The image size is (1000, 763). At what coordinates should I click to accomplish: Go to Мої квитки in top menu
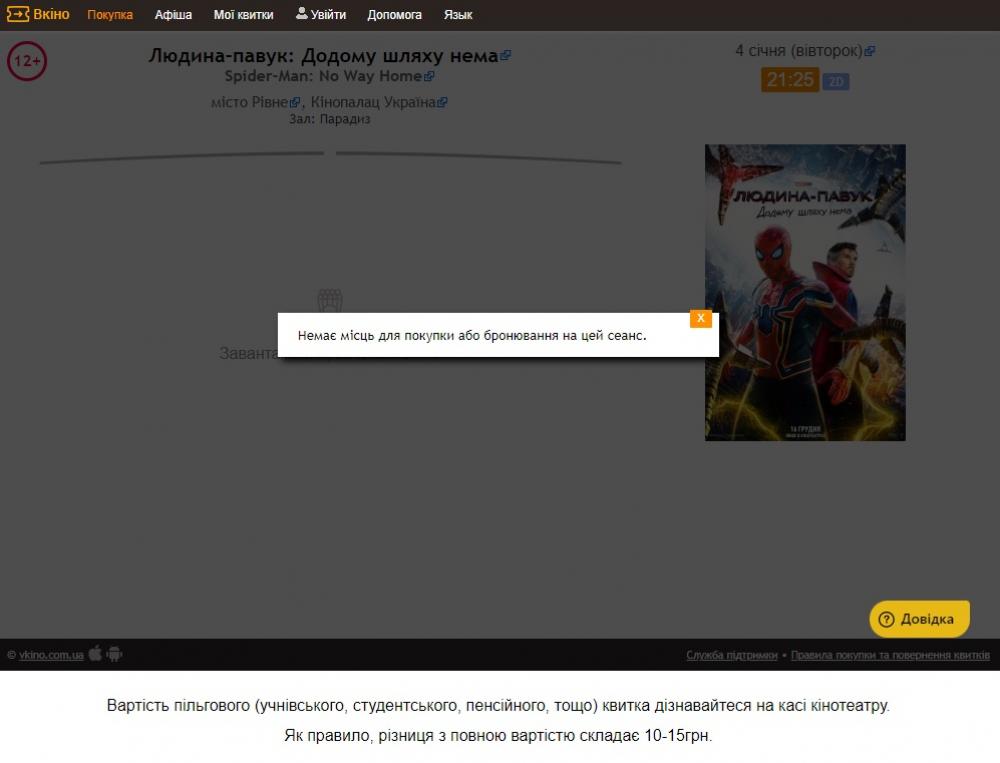[x=243, y=15]
